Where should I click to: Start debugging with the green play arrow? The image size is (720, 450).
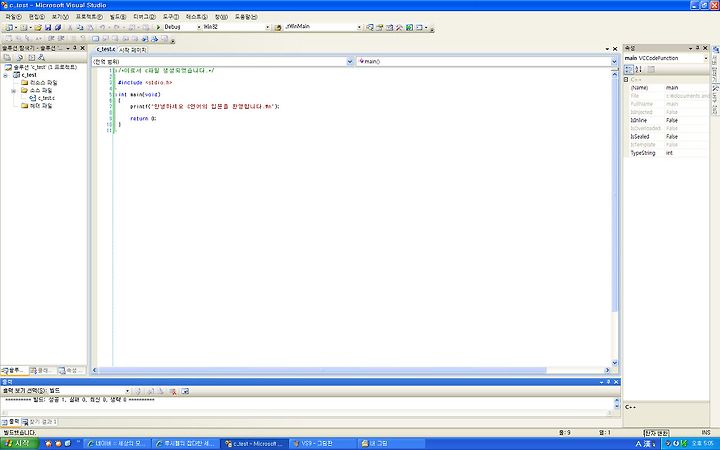point(158,28)
